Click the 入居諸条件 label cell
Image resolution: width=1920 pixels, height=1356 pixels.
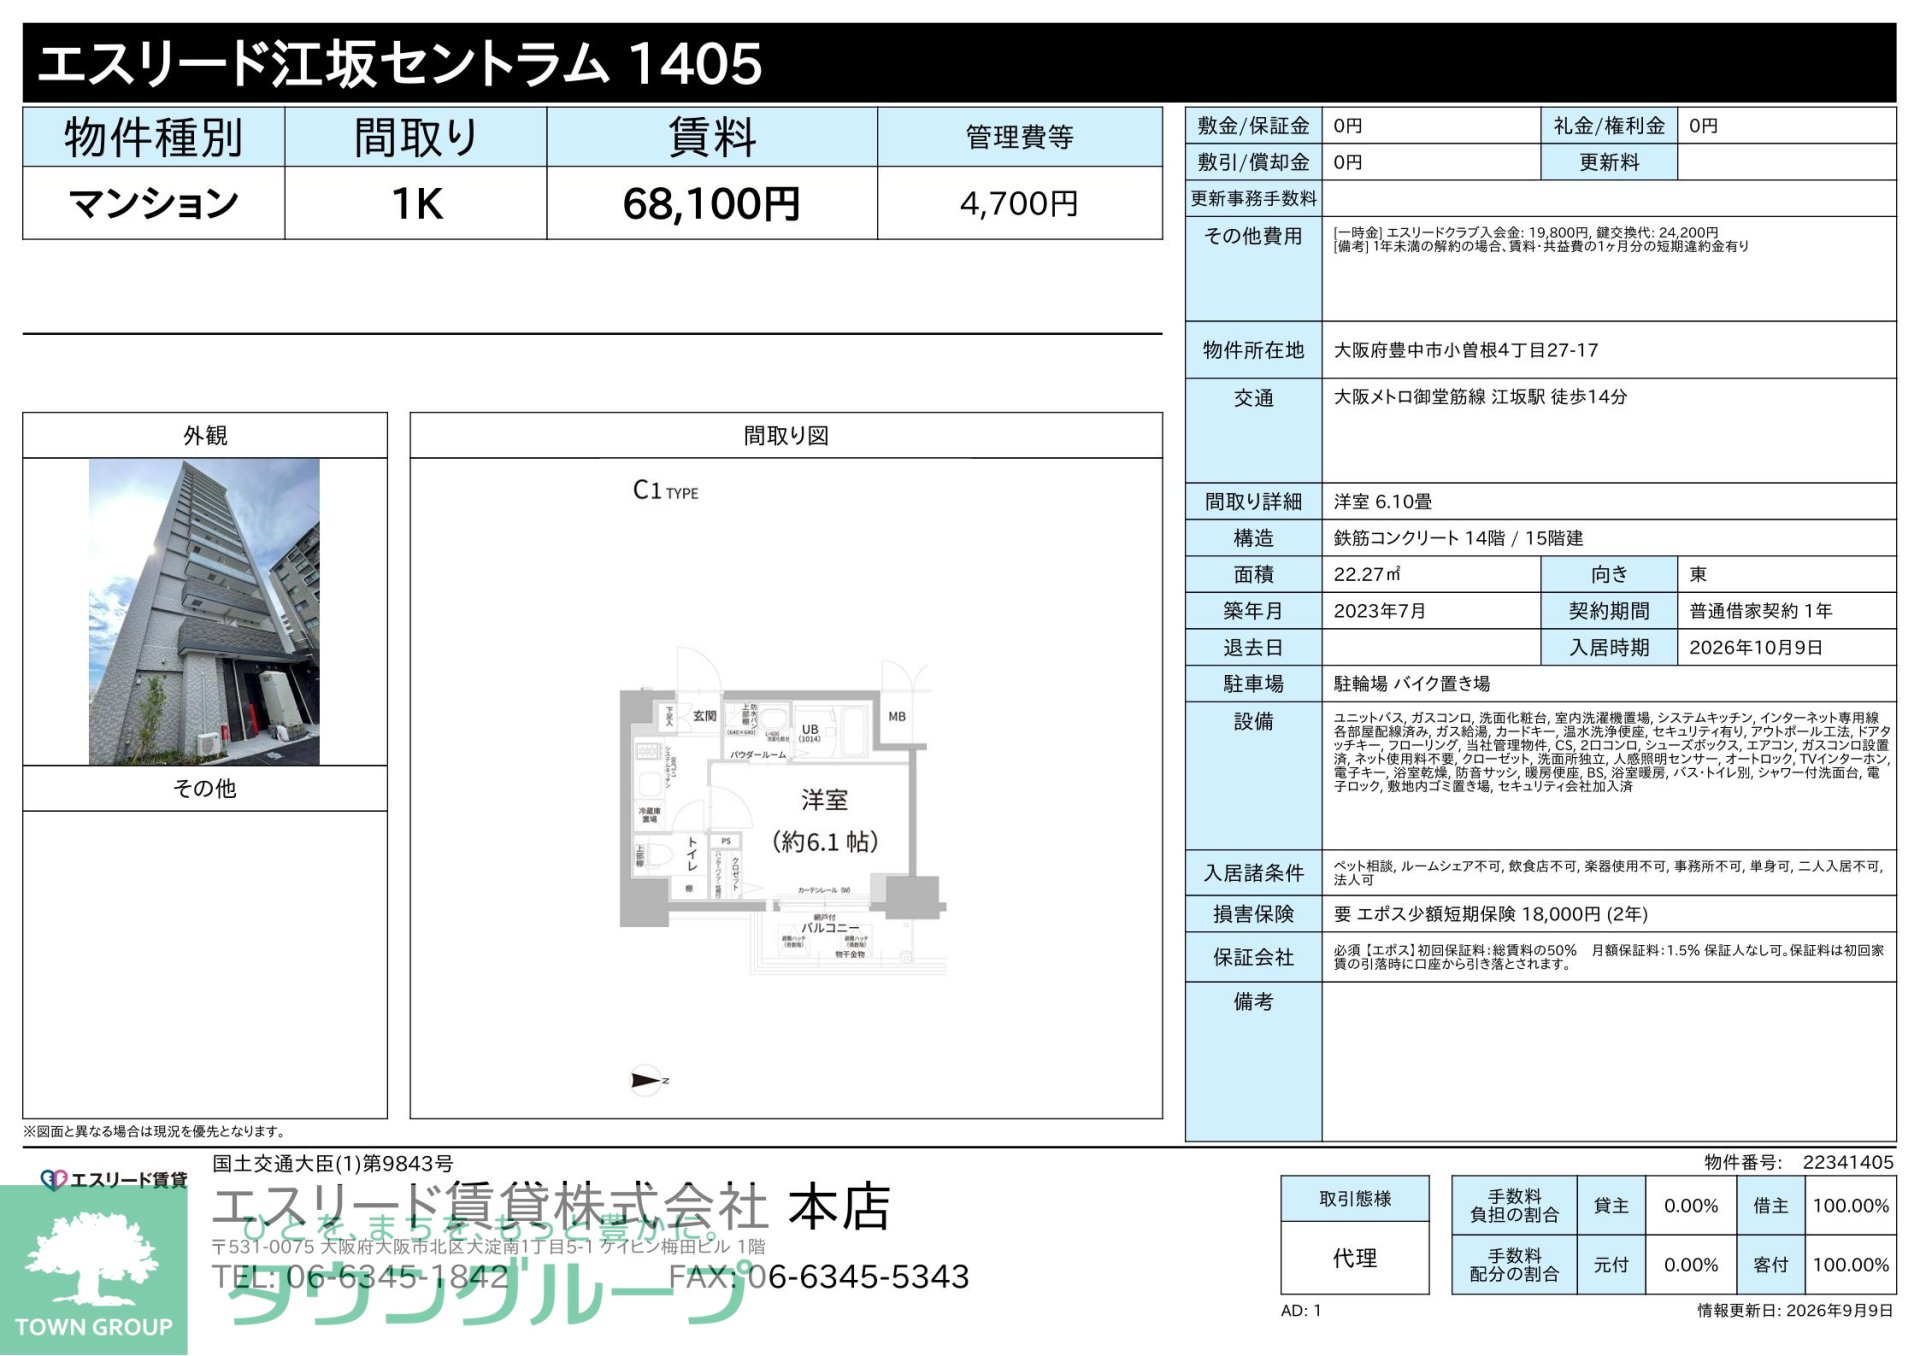tap(1253, 873)
